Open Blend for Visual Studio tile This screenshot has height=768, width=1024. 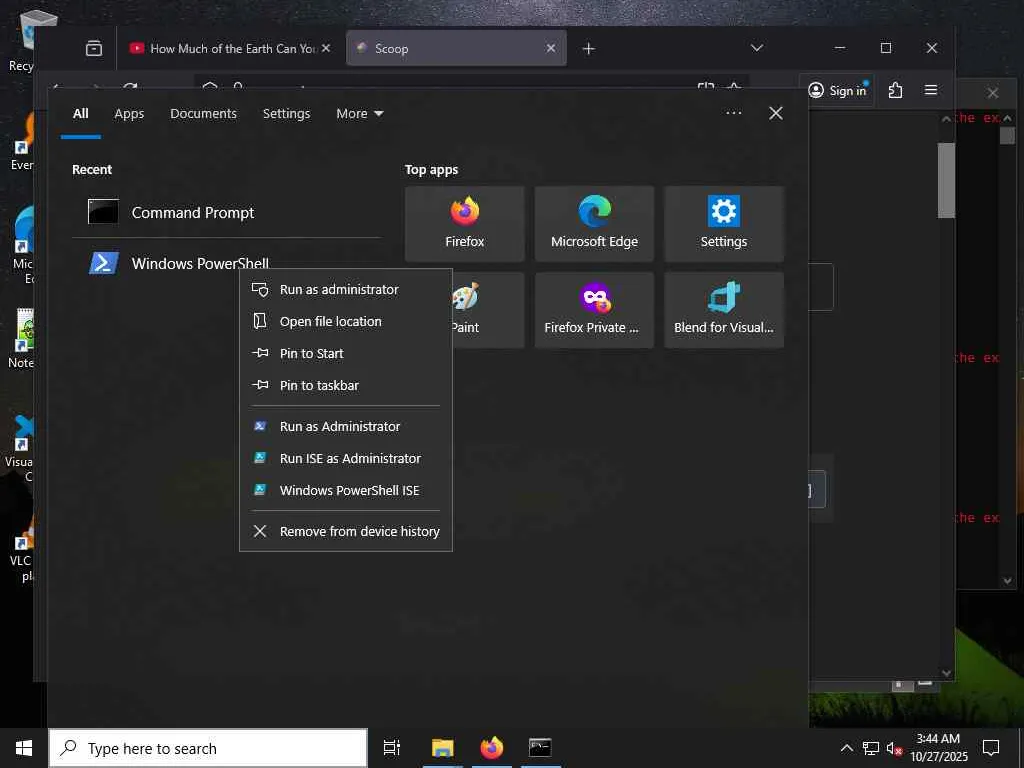tap(724, 310)
